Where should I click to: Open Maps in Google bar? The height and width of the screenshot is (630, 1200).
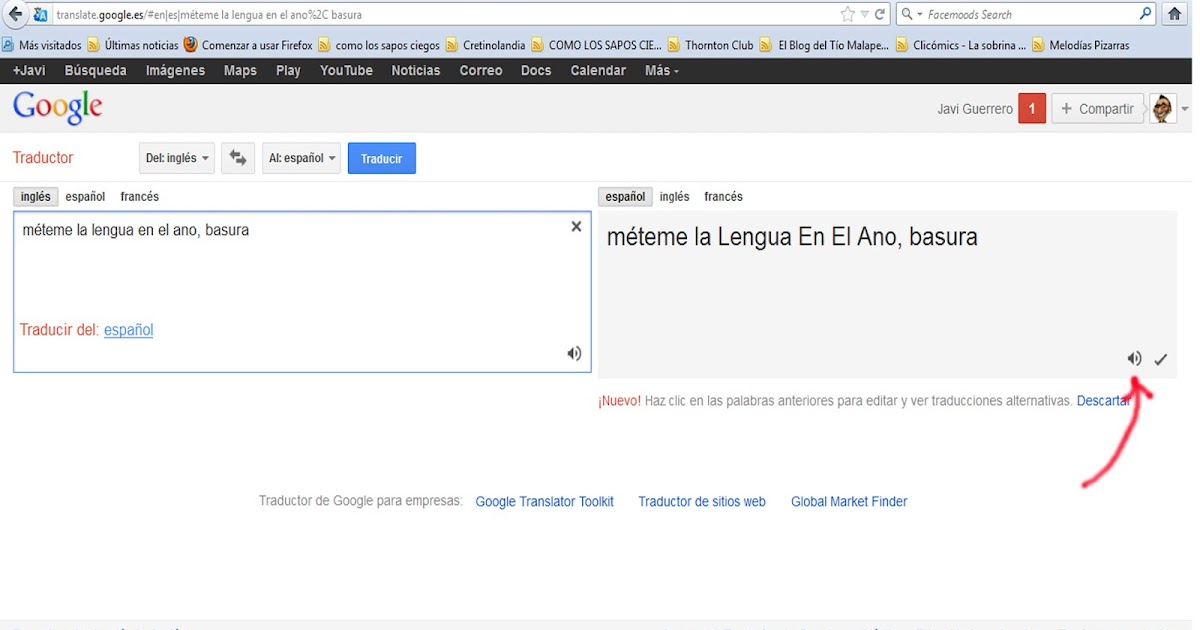point(240,71)
